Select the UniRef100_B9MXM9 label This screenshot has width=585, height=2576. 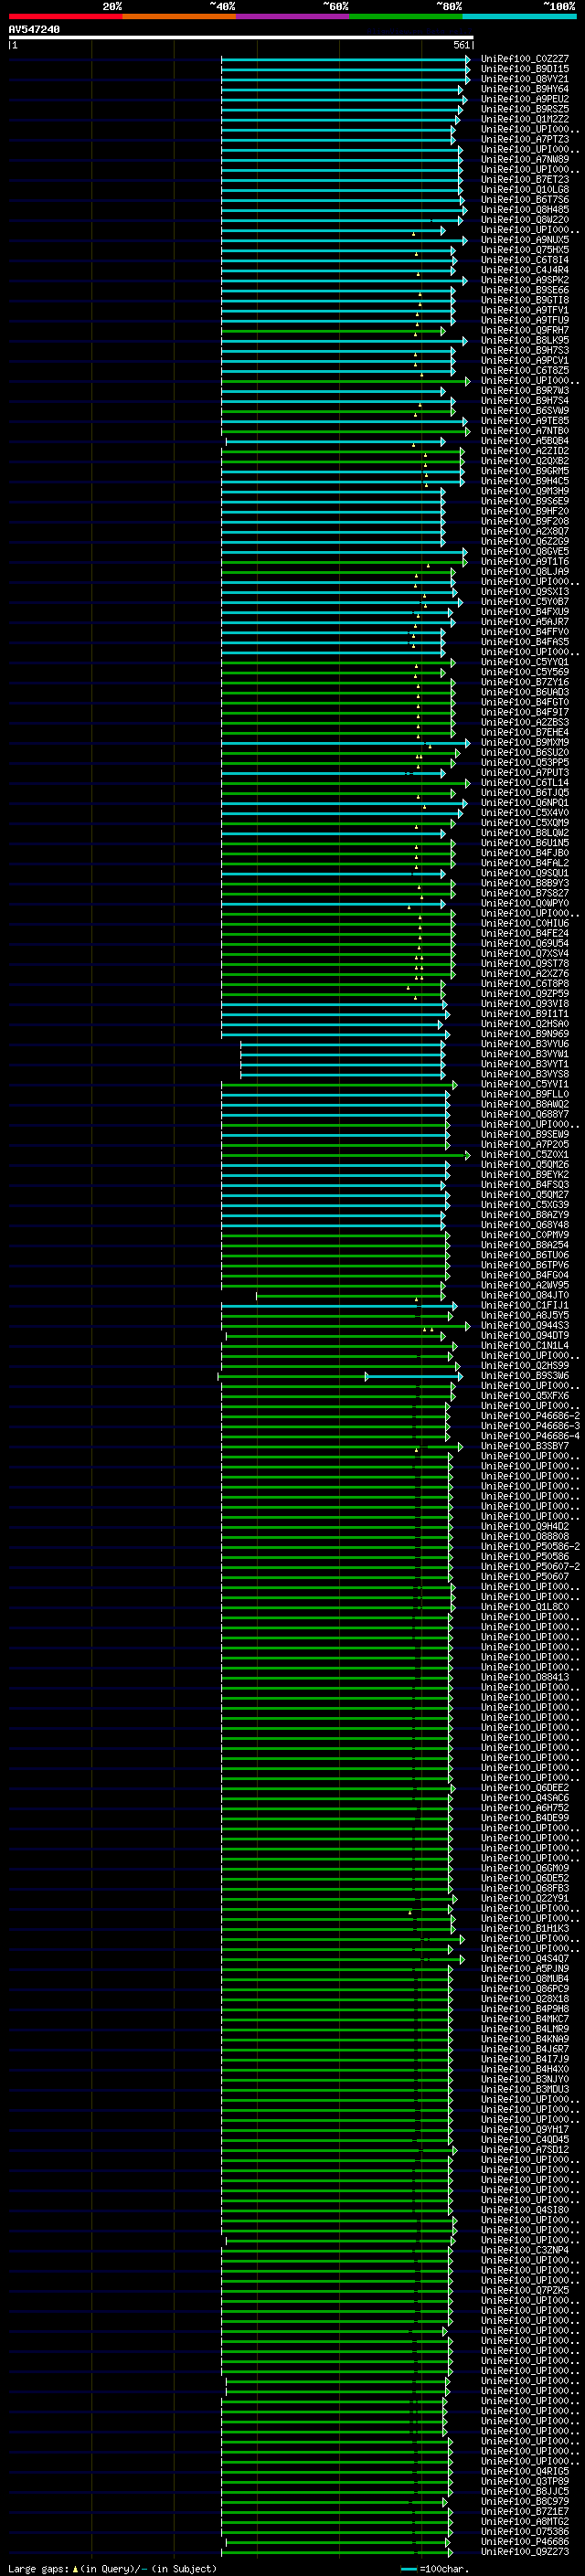[525, 743]
